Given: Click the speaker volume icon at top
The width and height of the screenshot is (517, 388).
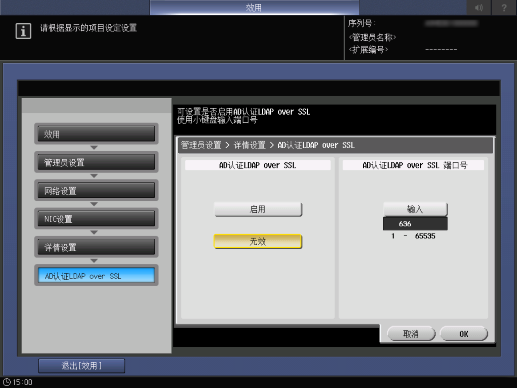Looking at the screenshot, I should tap(478, 7).
